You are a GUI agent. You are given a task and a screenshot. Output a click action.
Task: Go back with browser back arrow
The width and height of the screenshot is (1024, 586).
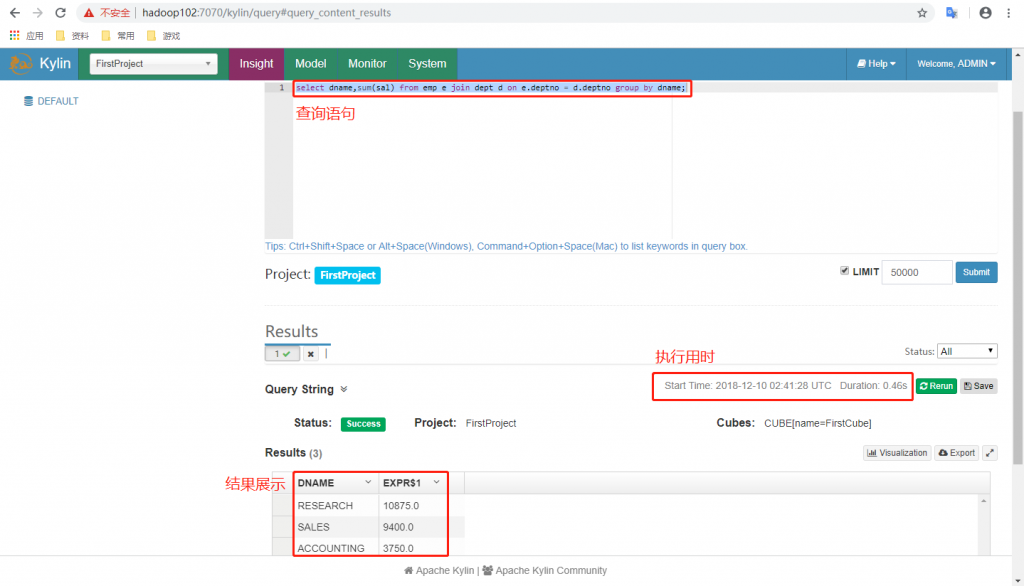14,12
